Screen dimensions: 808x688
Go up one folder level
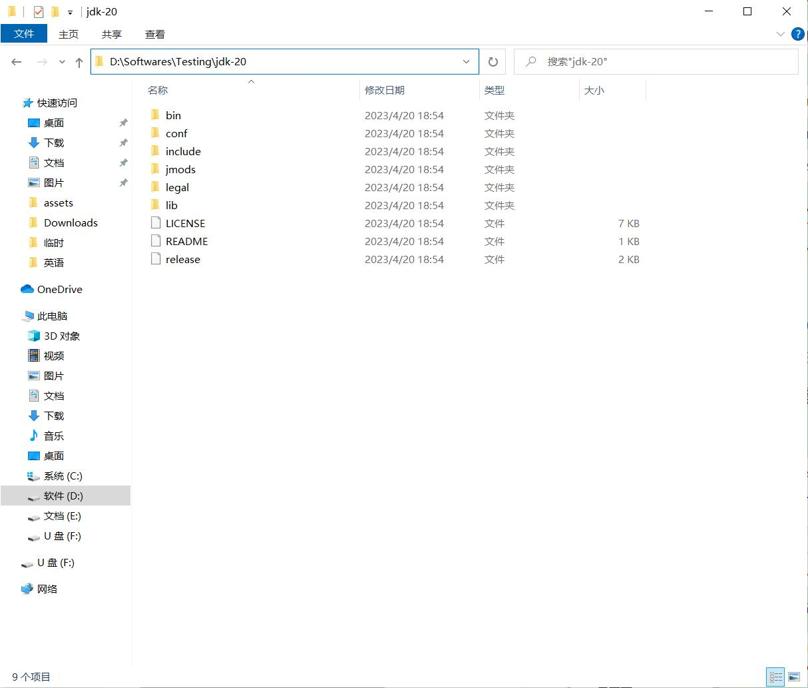[79, 62]
